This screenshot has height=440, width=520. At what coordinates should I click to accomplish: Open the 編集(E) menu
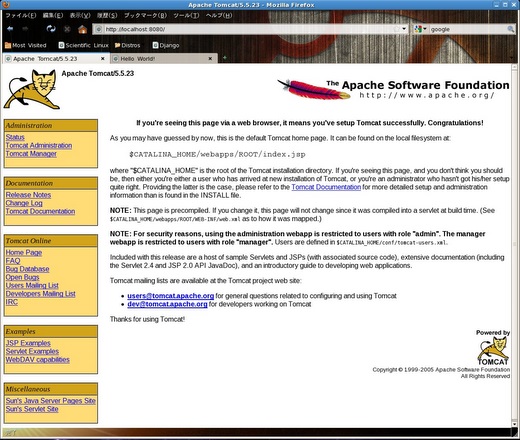tap(53, 15)
